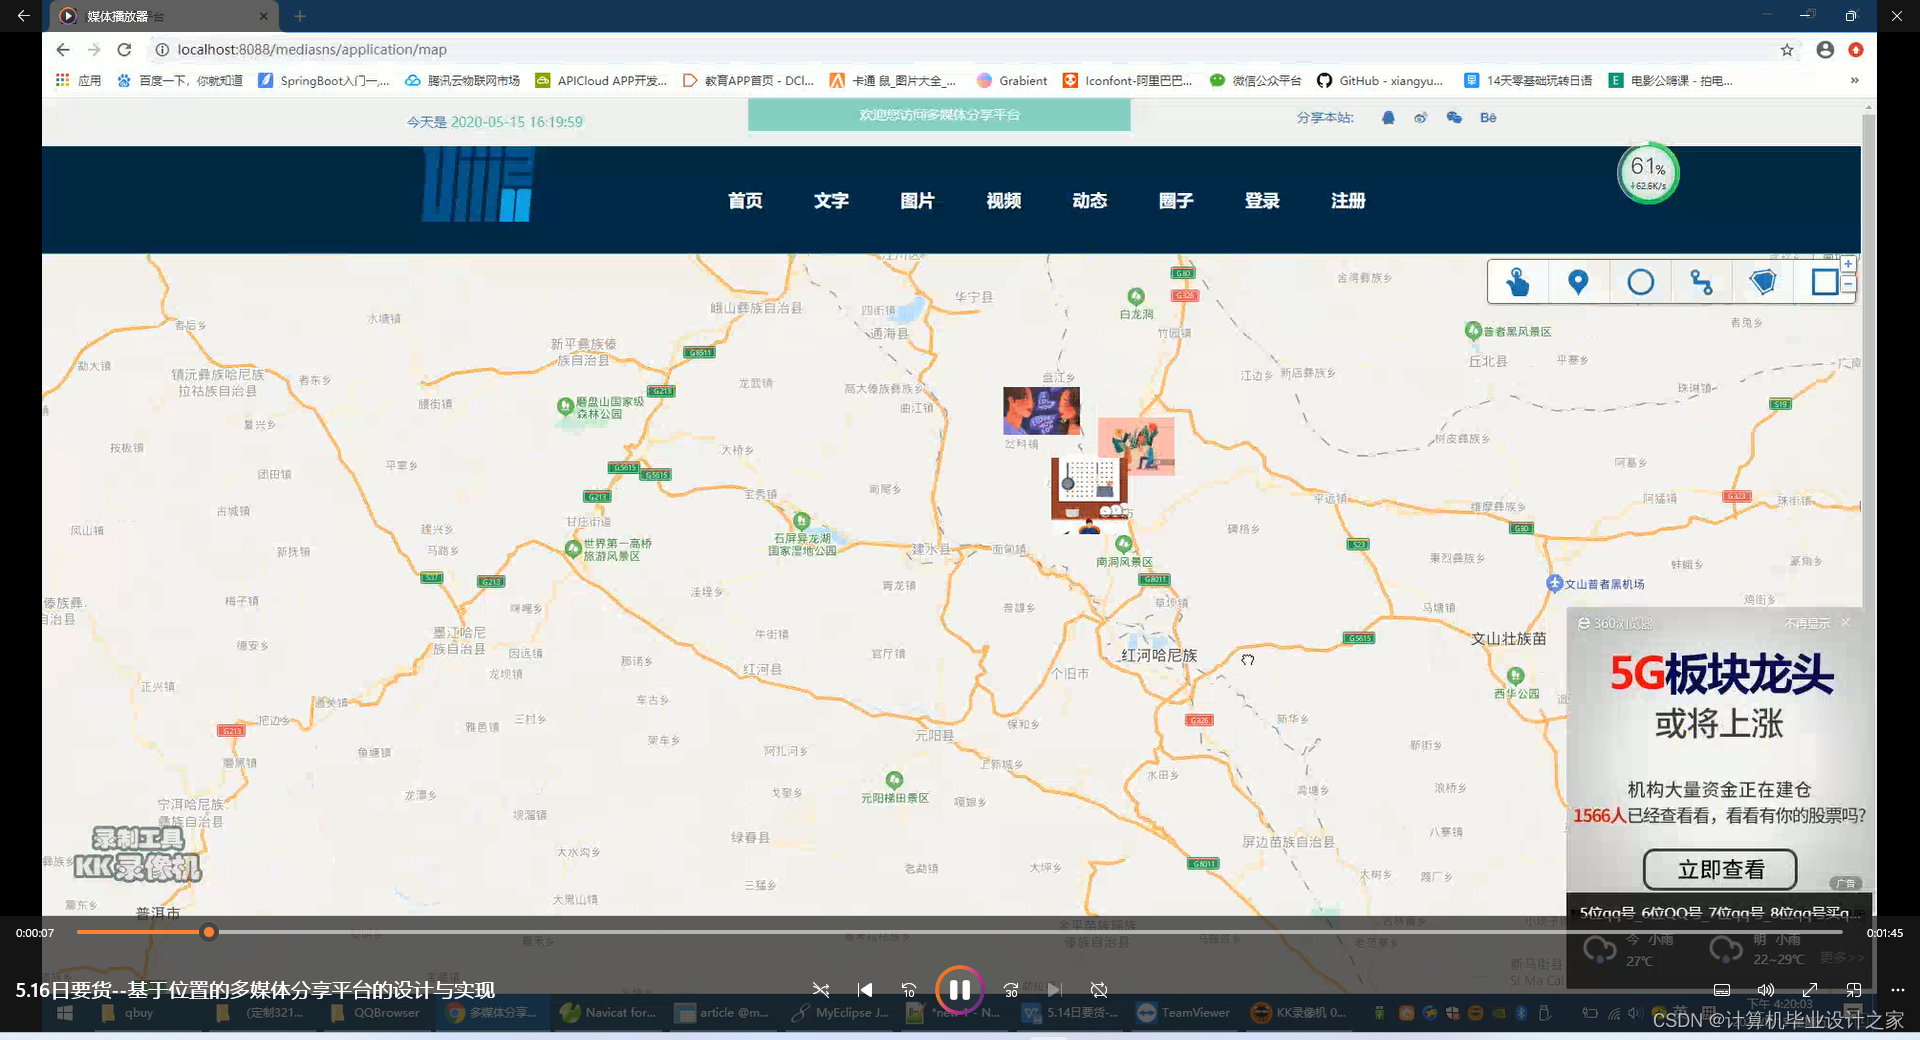Screen dimensions: 1920x1040
Task: Open the 动态 nav item
Action: tap(1089, 200)
